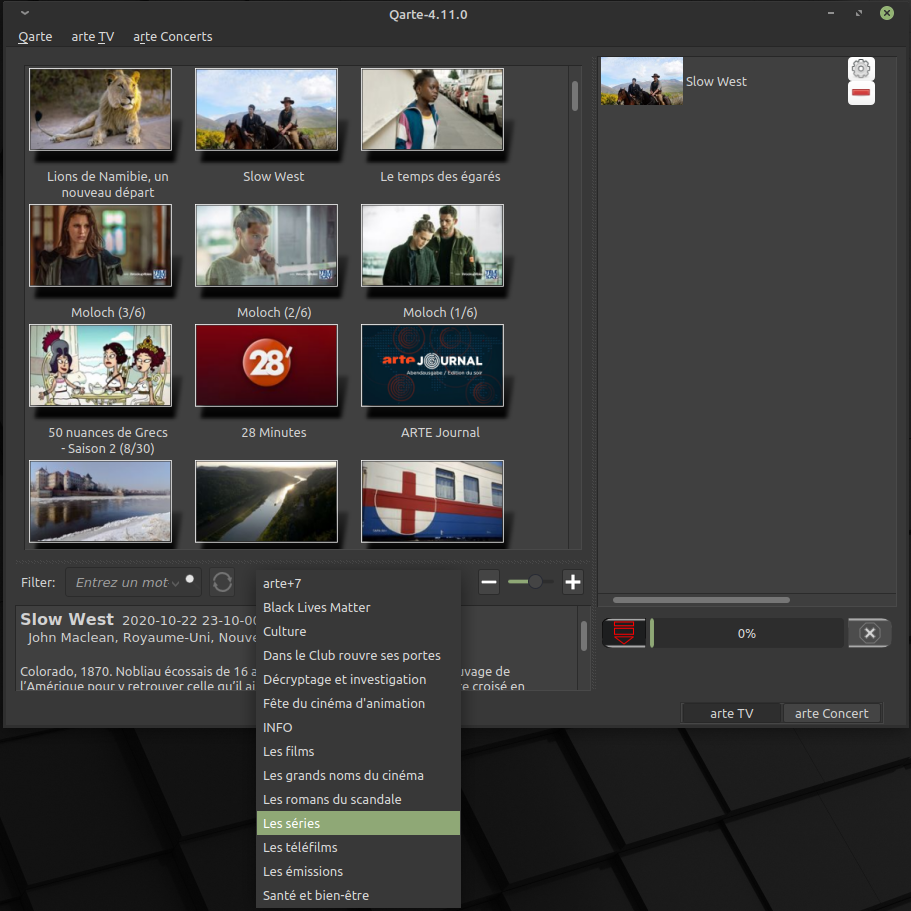The width and height of the screenshot is (911, 911).
Task: Select Le temps des égarés thumbnail
Action: point(432,109)
